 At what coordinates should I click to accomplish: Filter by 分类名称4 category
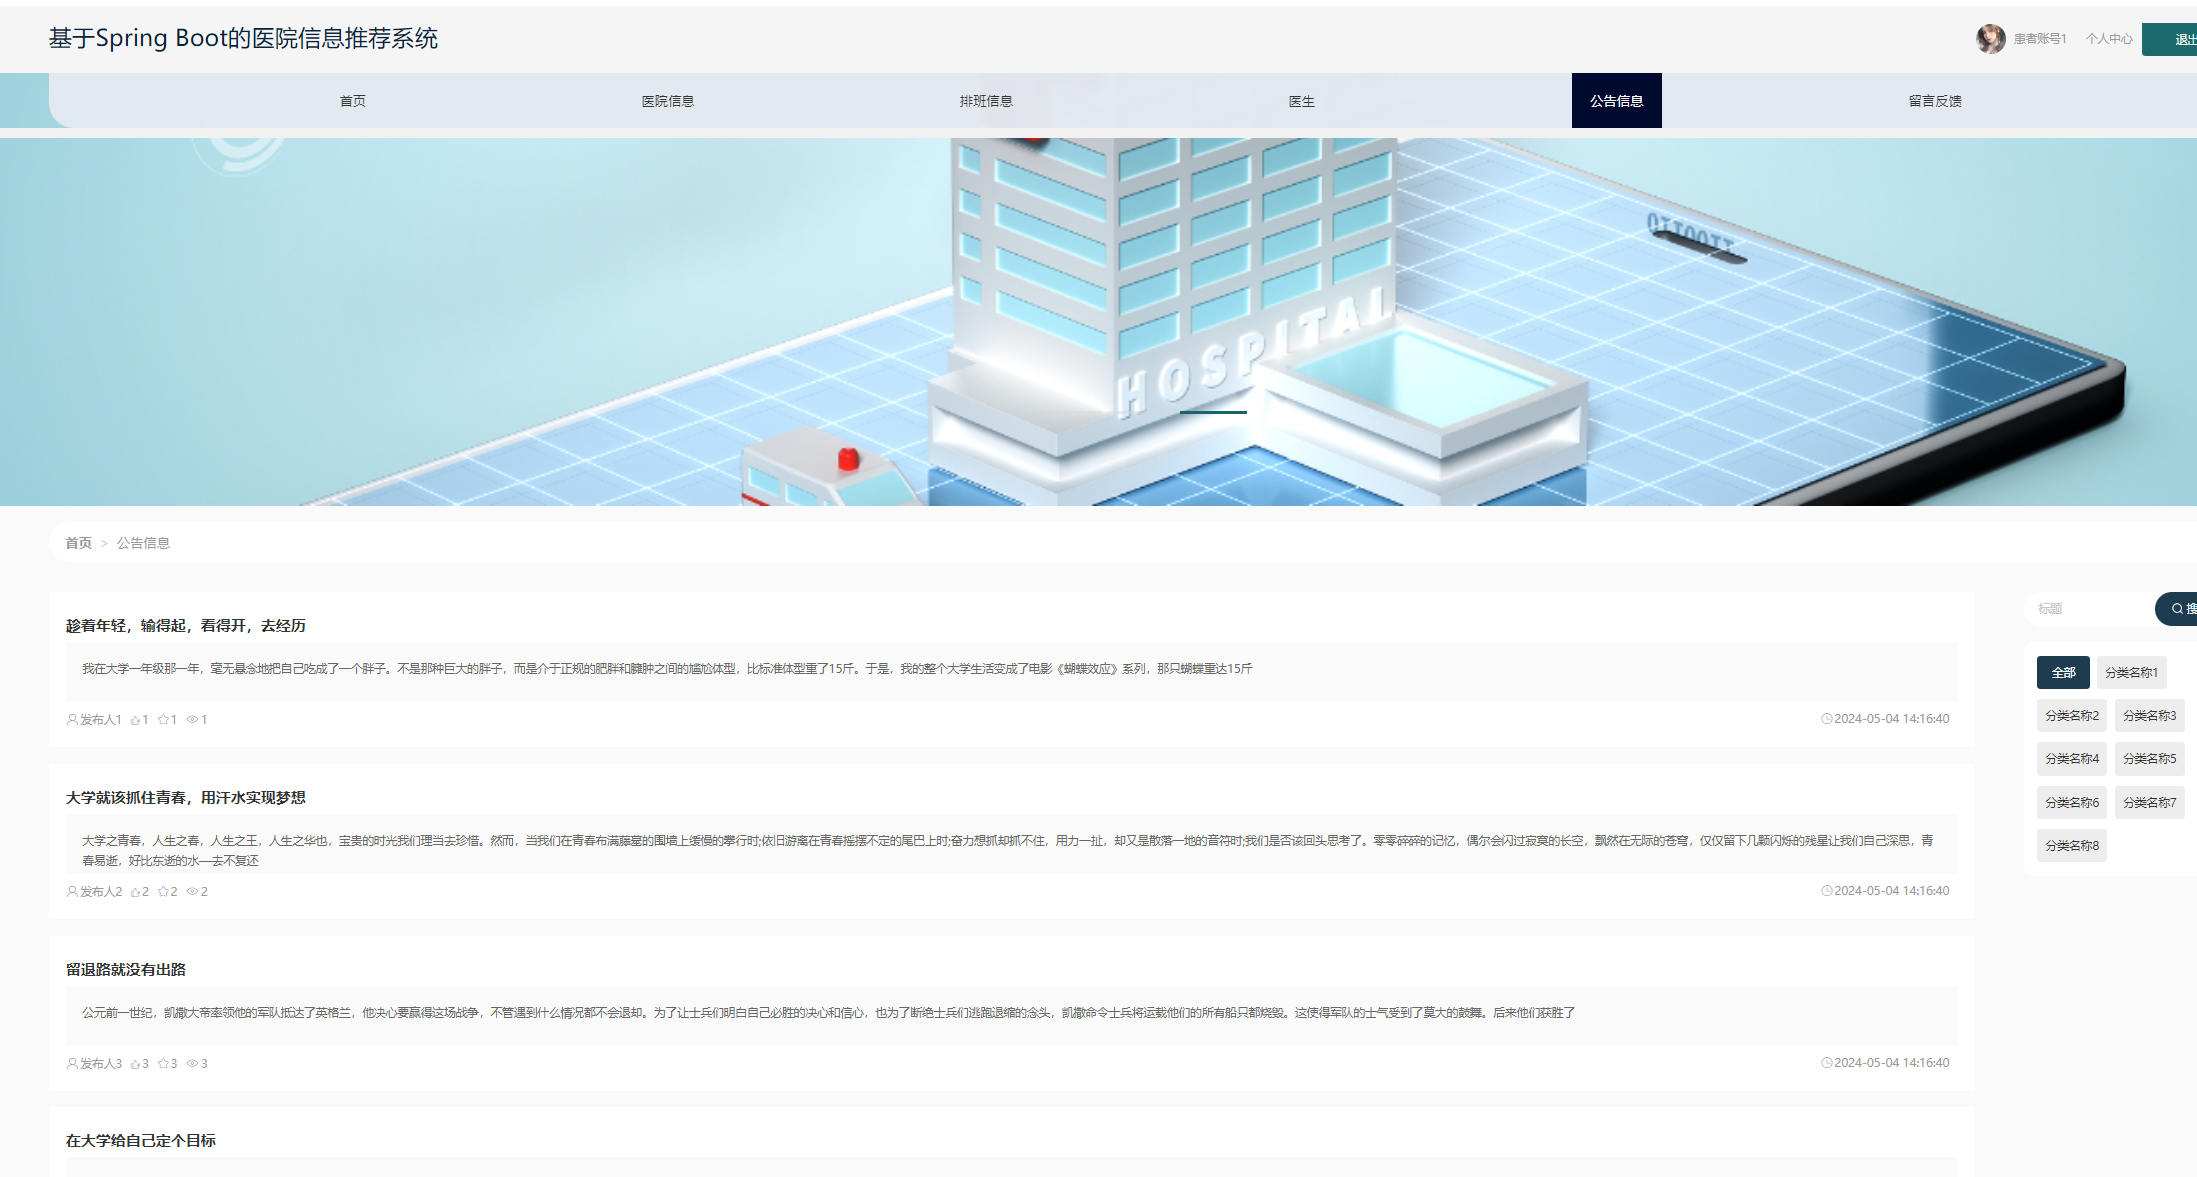coord(2072,759)
